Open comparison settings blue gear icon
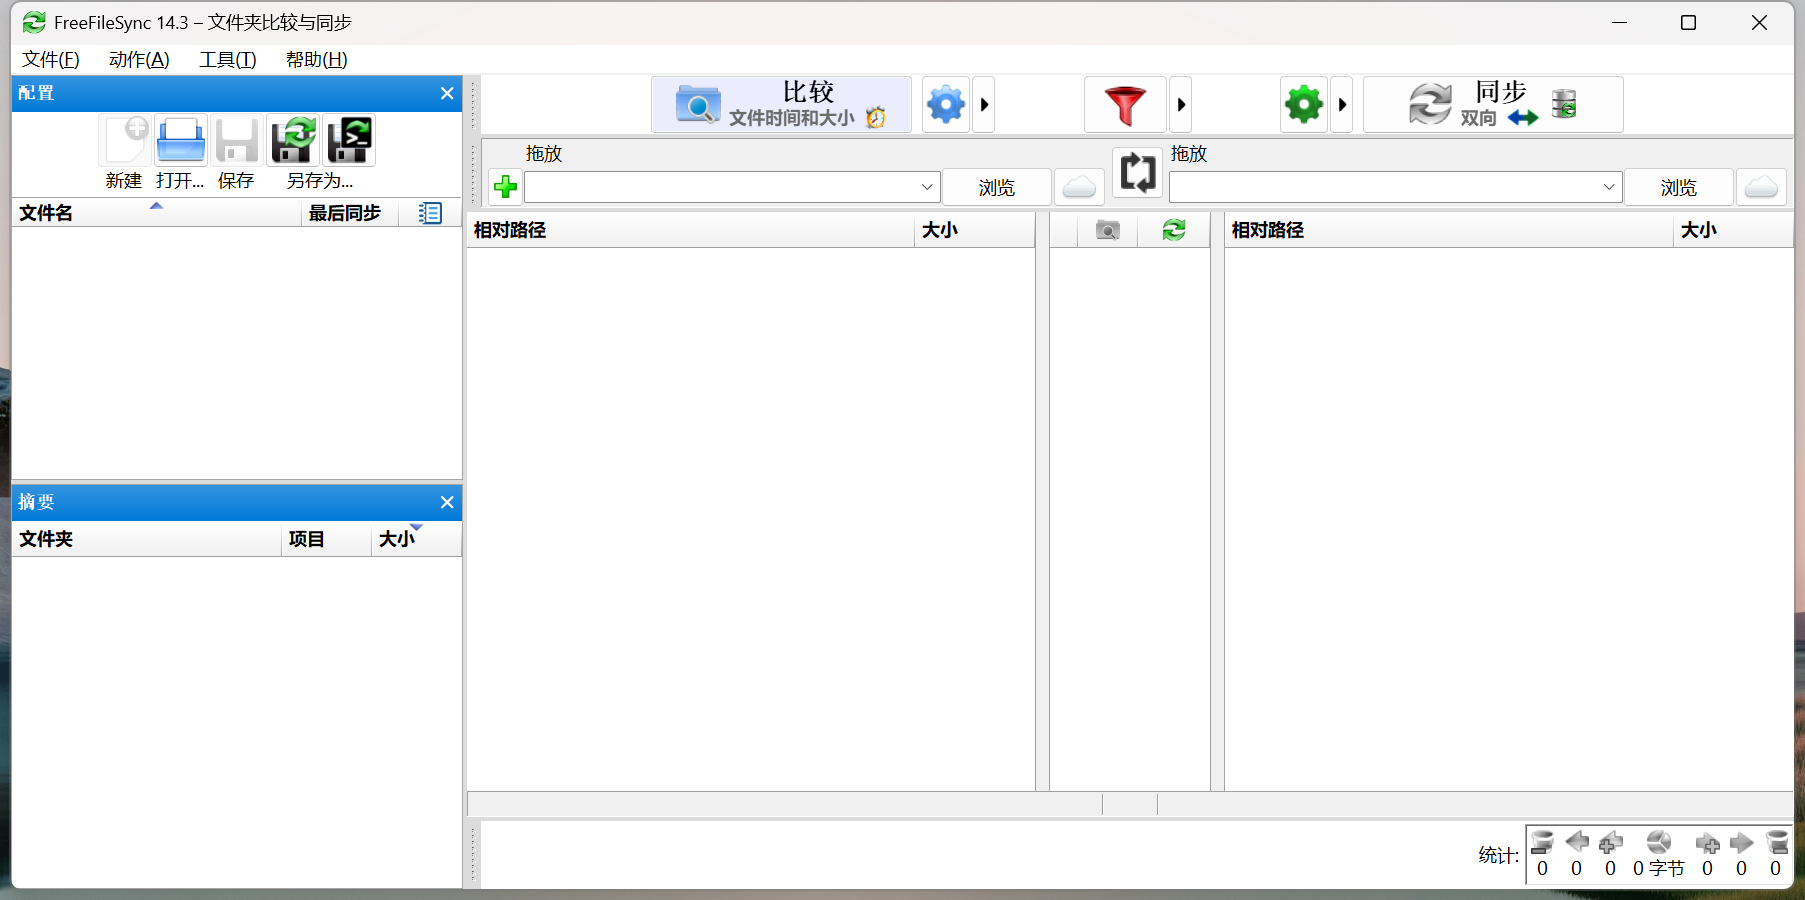1805x900 pixels. [x=945, y=104]
